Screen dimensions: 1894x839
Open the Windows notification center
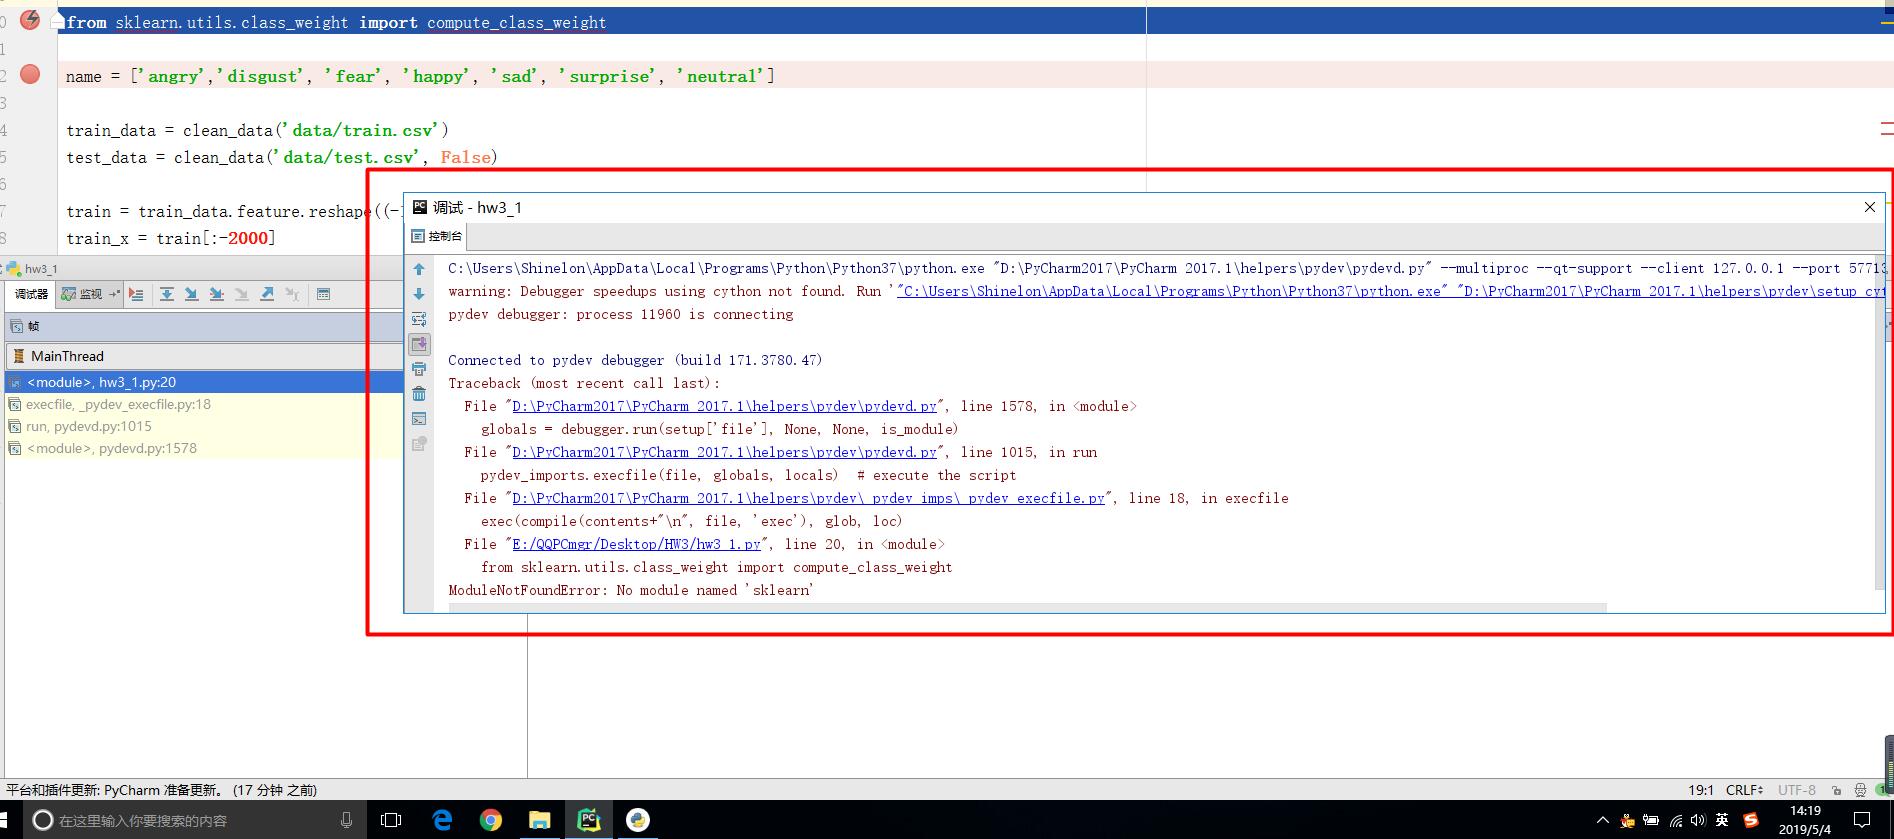pyautogui.click(x=1861, y=820)
